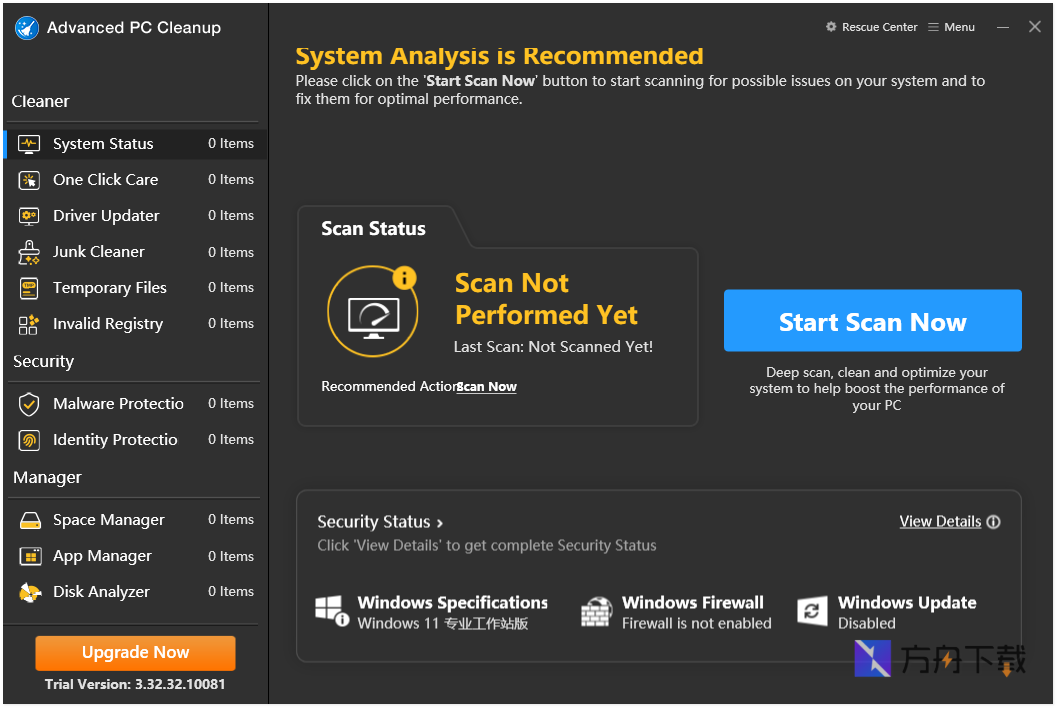The image size is (1057, 708).
Task: Expand the Security Status chevron arrow
Action: [440, 523]
